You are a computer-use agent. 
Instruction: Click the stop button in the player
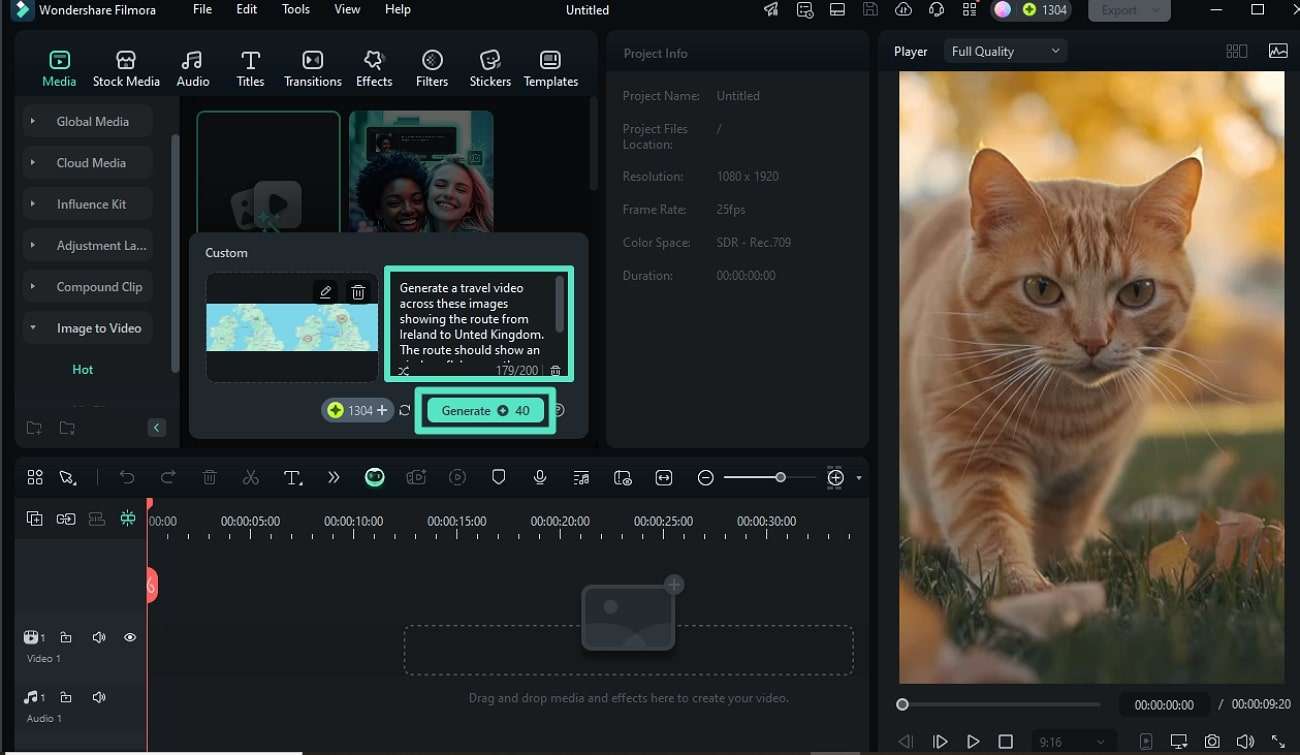(x=1006, y=742)
